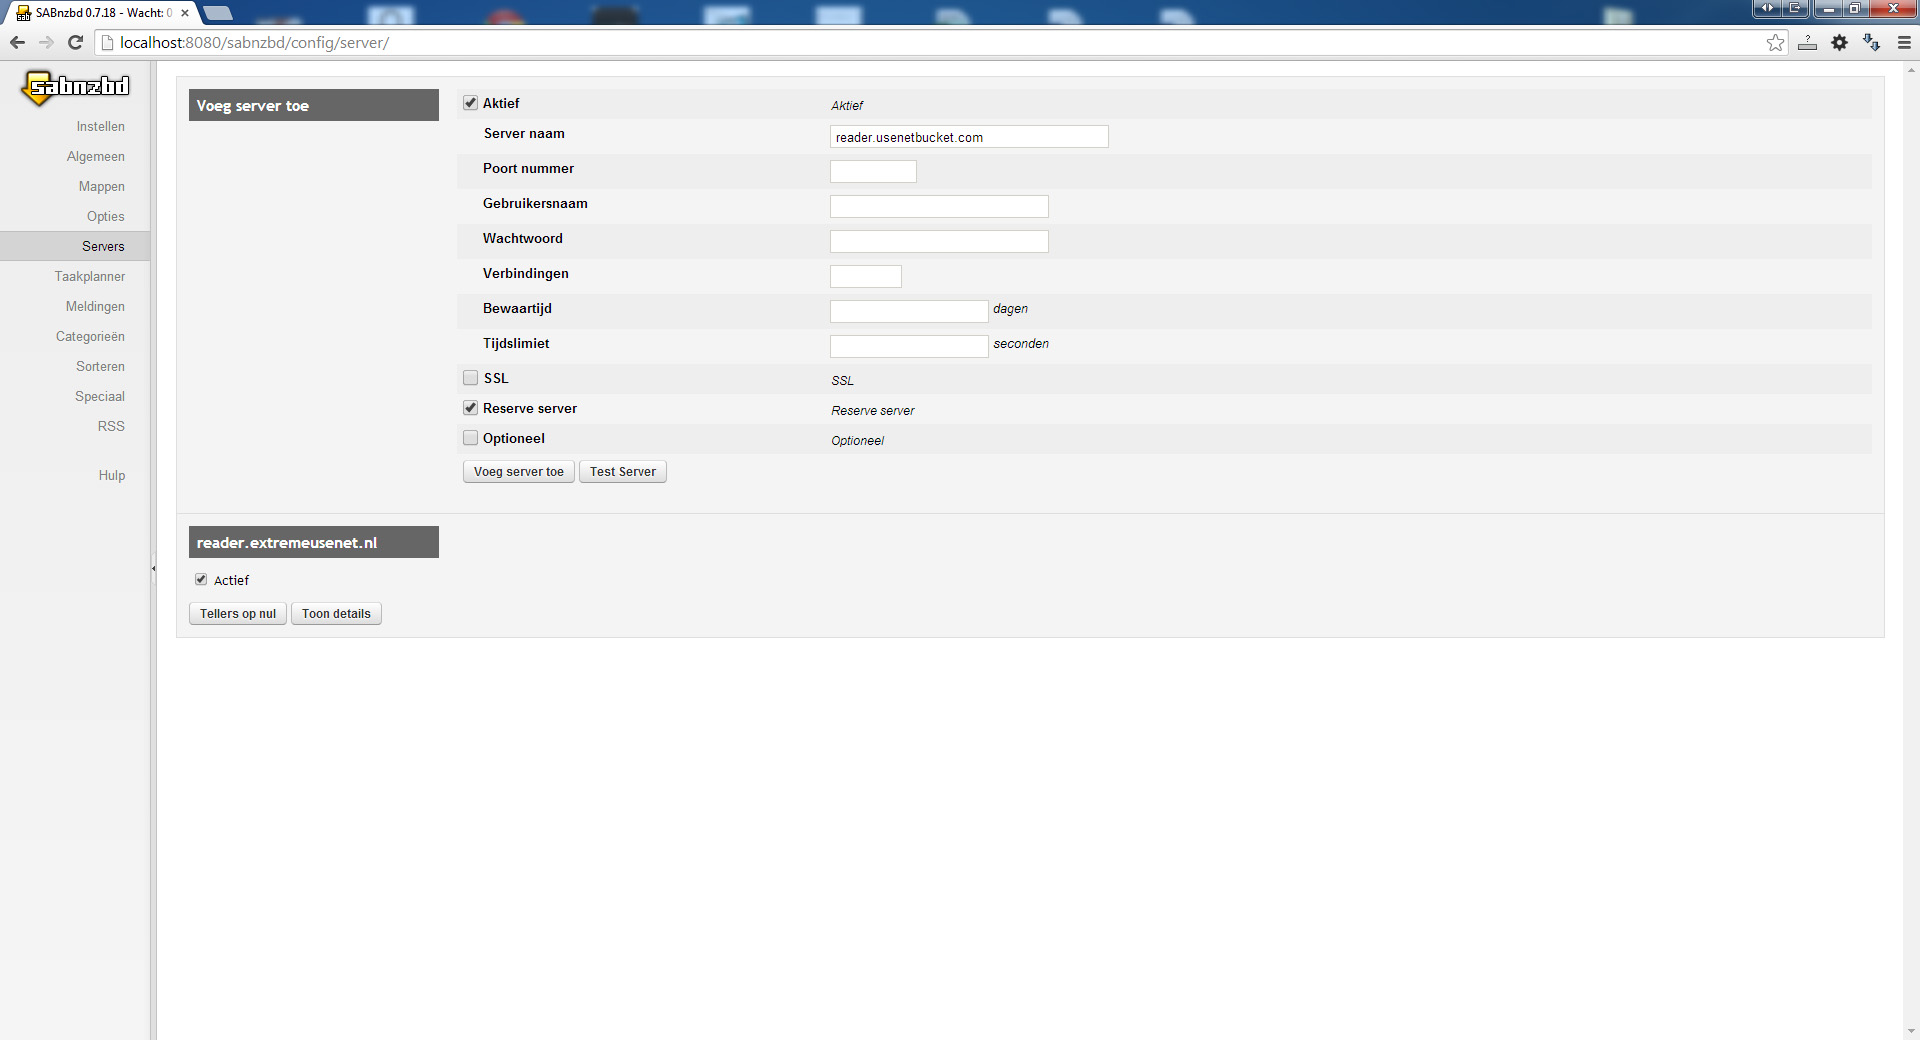The height and width of the screenshot is (1040, 1920).
Task: Open Algemeen settings page
Action: point(95,156)
